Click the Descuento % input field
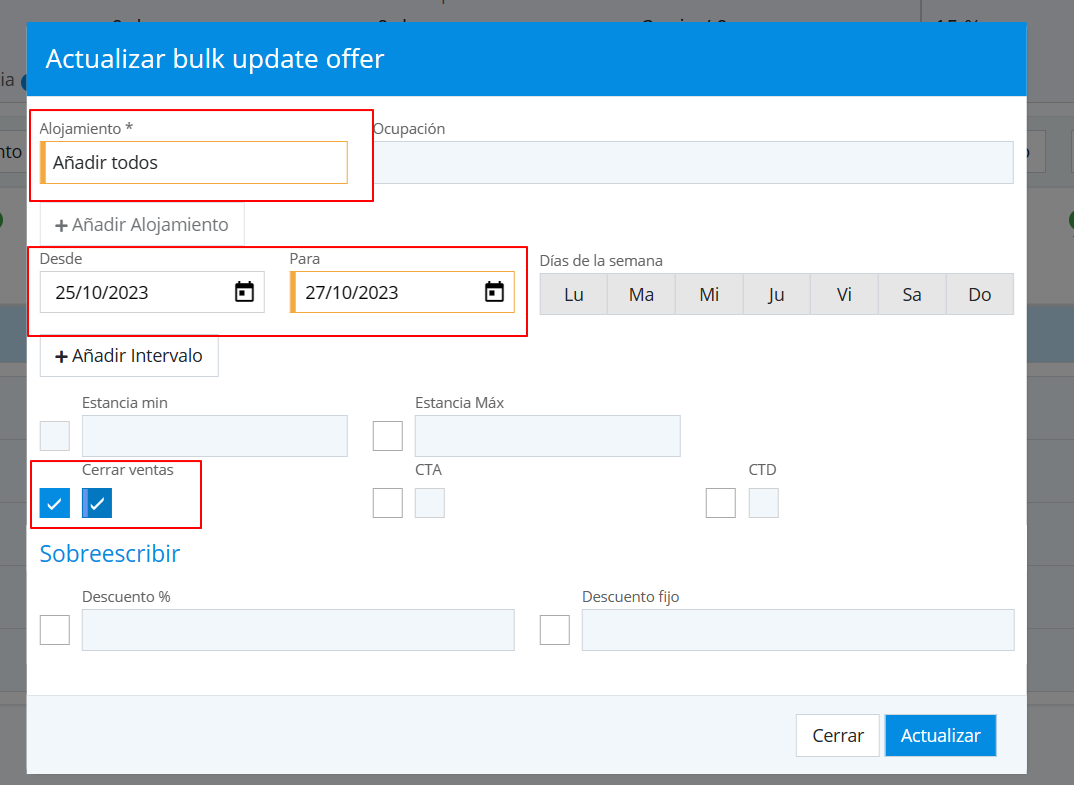 pos(298,630)
